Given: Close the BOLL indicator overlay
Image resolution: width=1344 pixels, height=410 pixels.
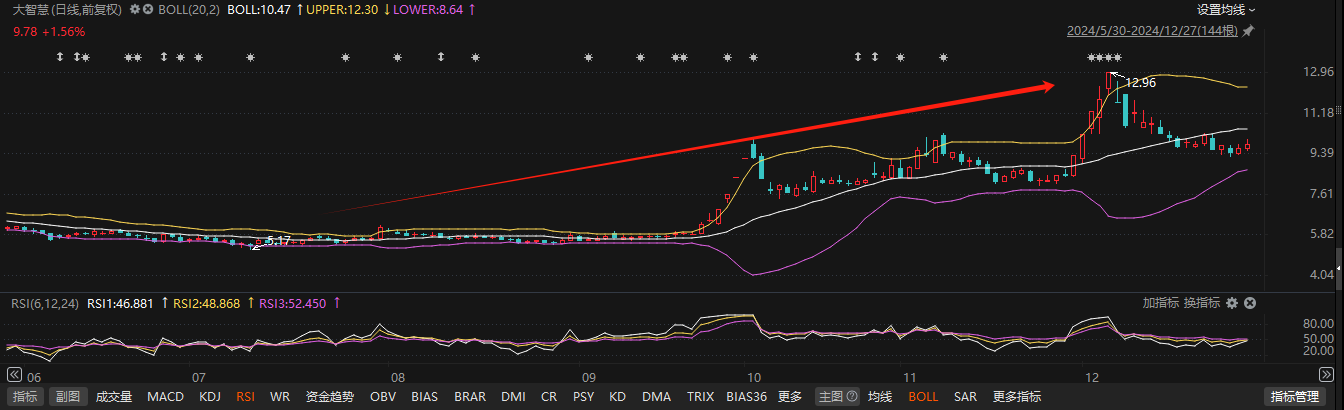Looking at the screenshot, I should click(148, 9).
